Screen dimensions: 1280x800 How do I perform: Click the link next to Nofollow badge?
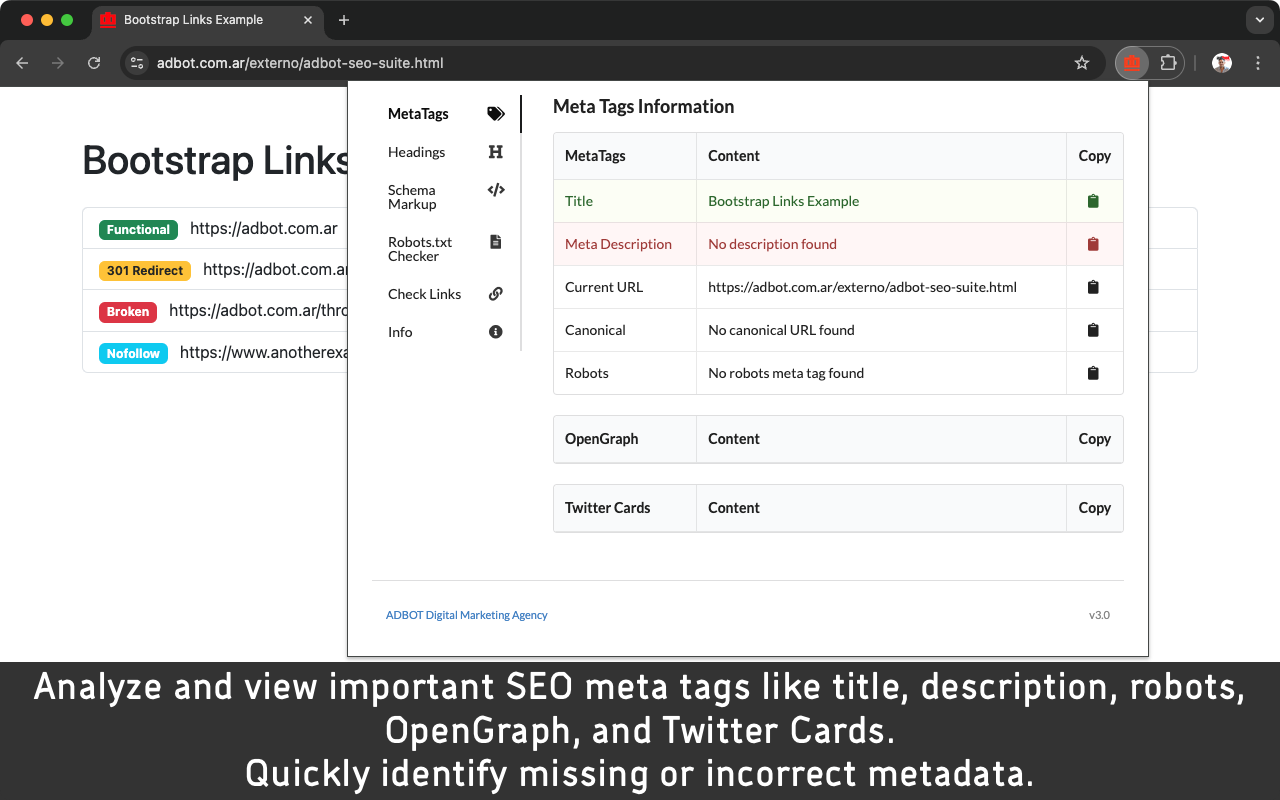[264, 353]
